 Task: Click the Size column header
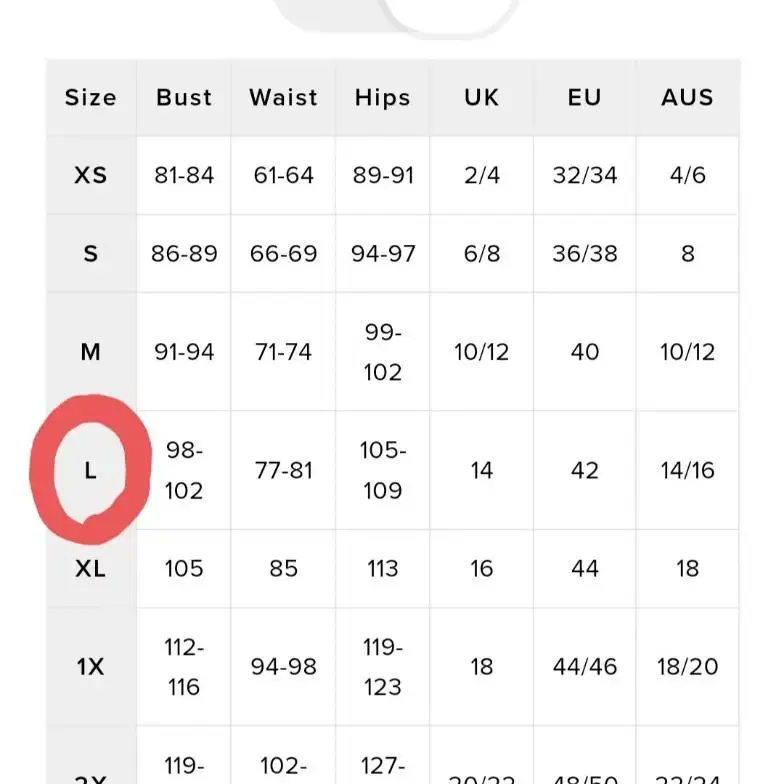(x=90, y=97)
